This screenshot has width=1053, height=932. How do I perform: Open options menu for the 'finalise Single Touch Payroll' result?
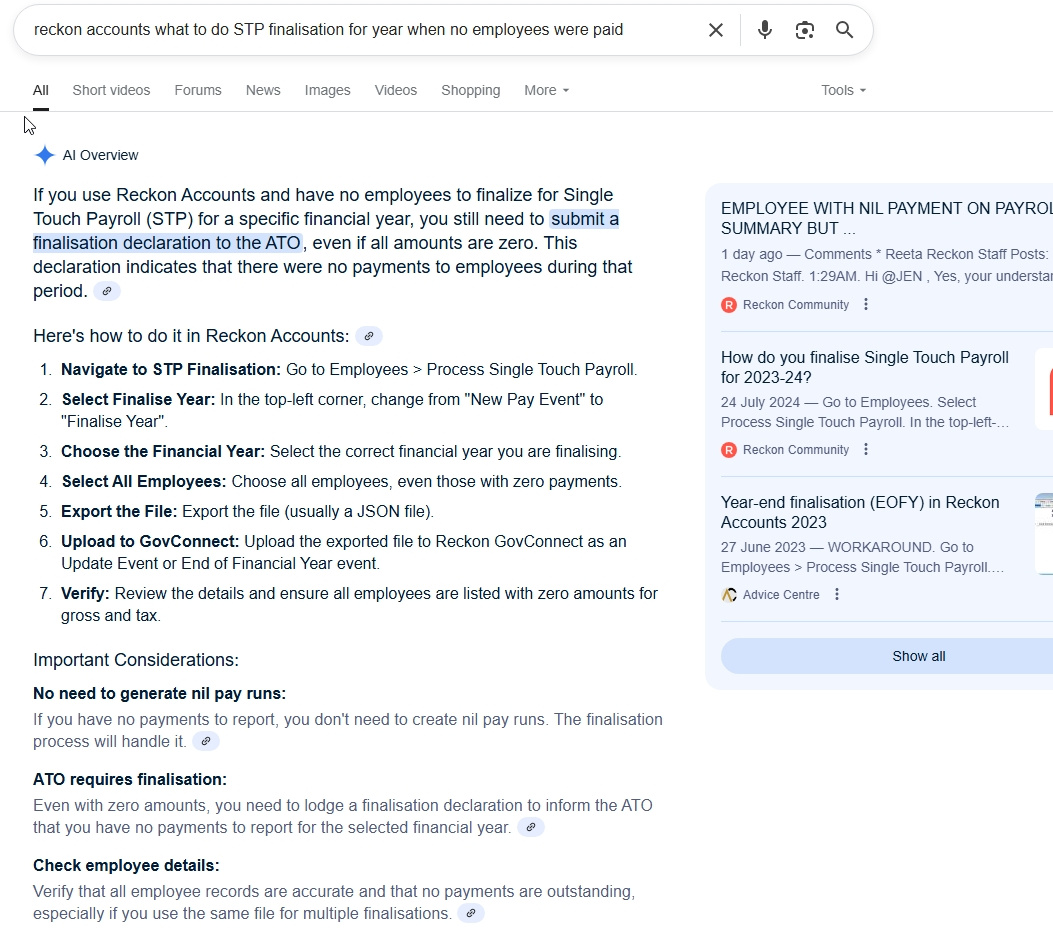866,450
